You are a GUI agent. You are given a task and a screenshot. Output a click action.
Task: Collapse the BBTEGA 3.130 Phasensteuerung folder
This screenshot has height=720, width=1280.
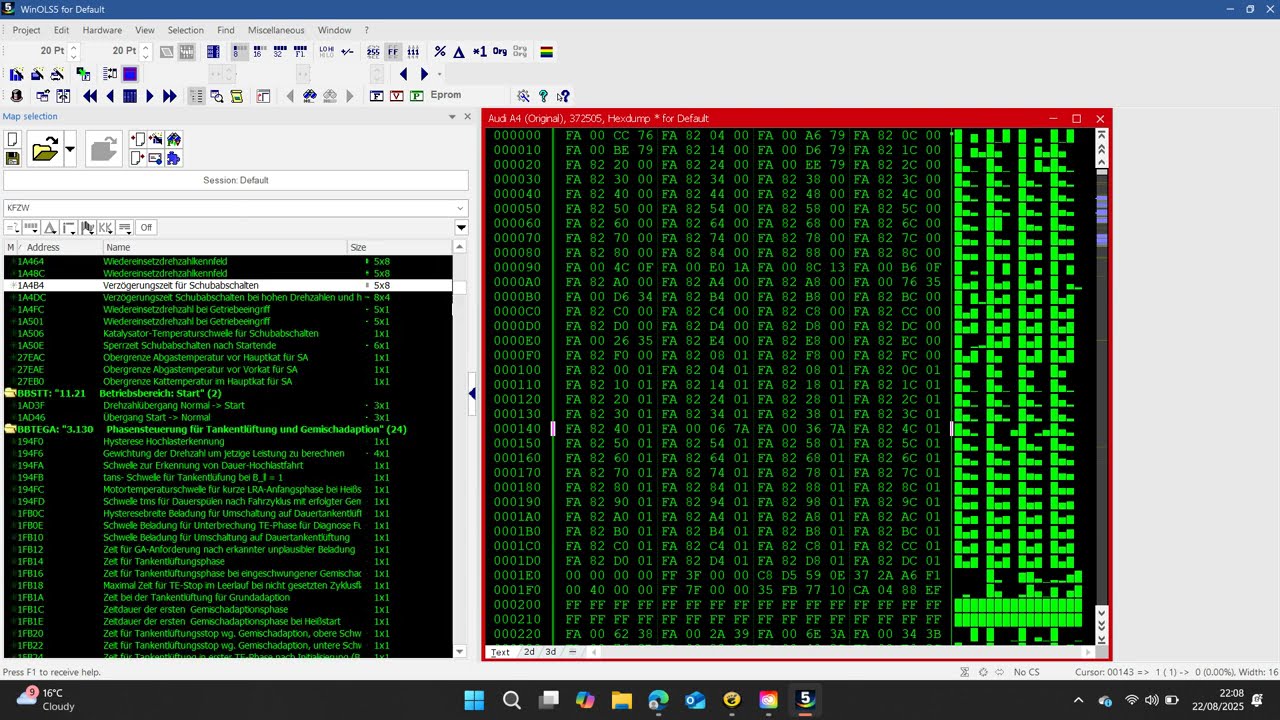(x=10, y=429)
